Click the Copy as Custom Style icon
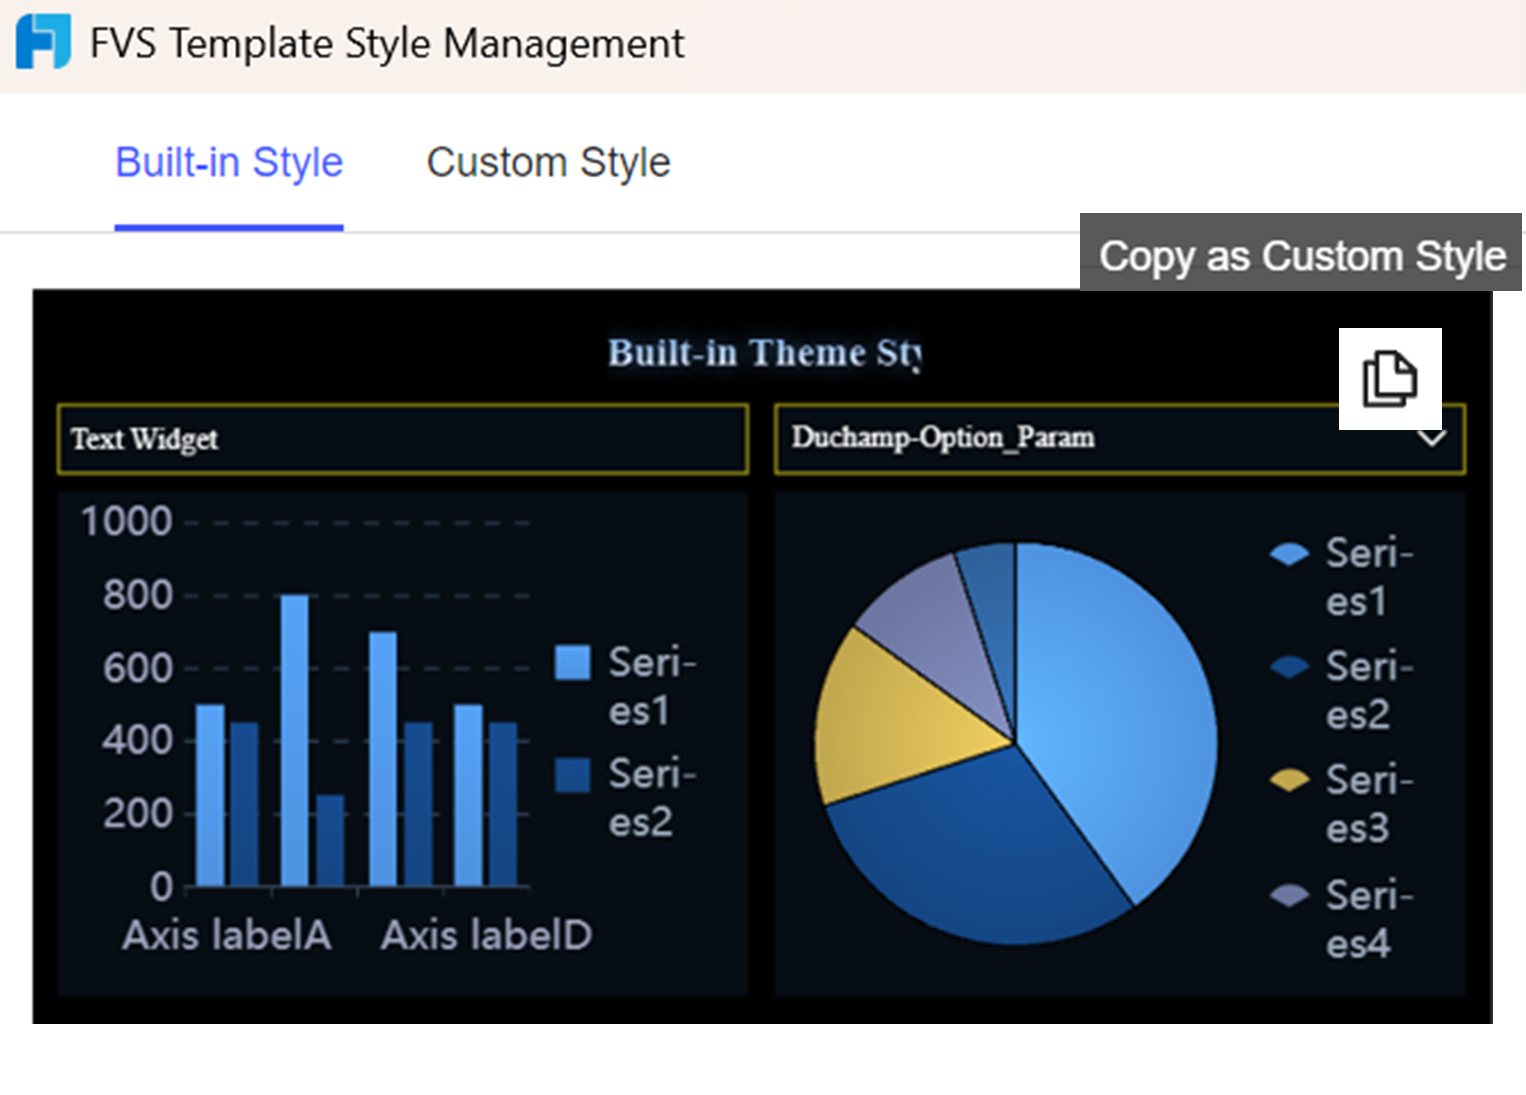1526x1095 pixels. click(x=1390, y=379)
